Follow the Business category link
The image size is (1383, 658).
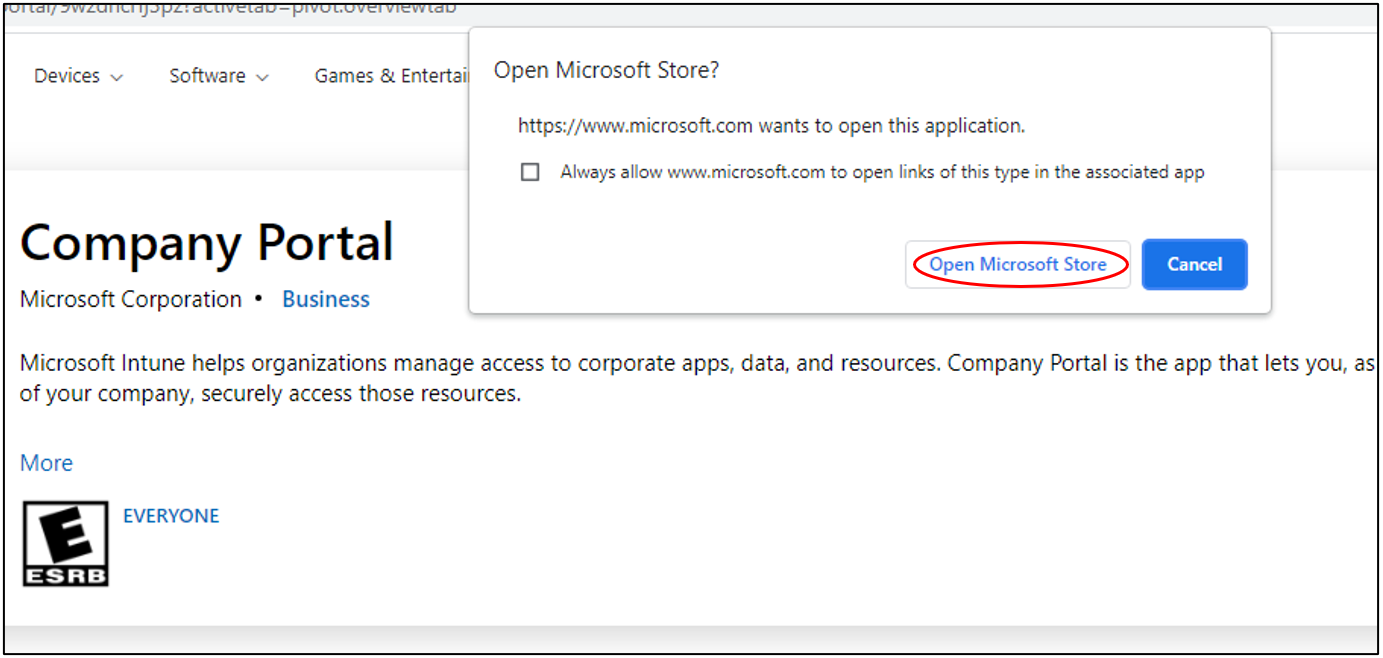point(326,299)
